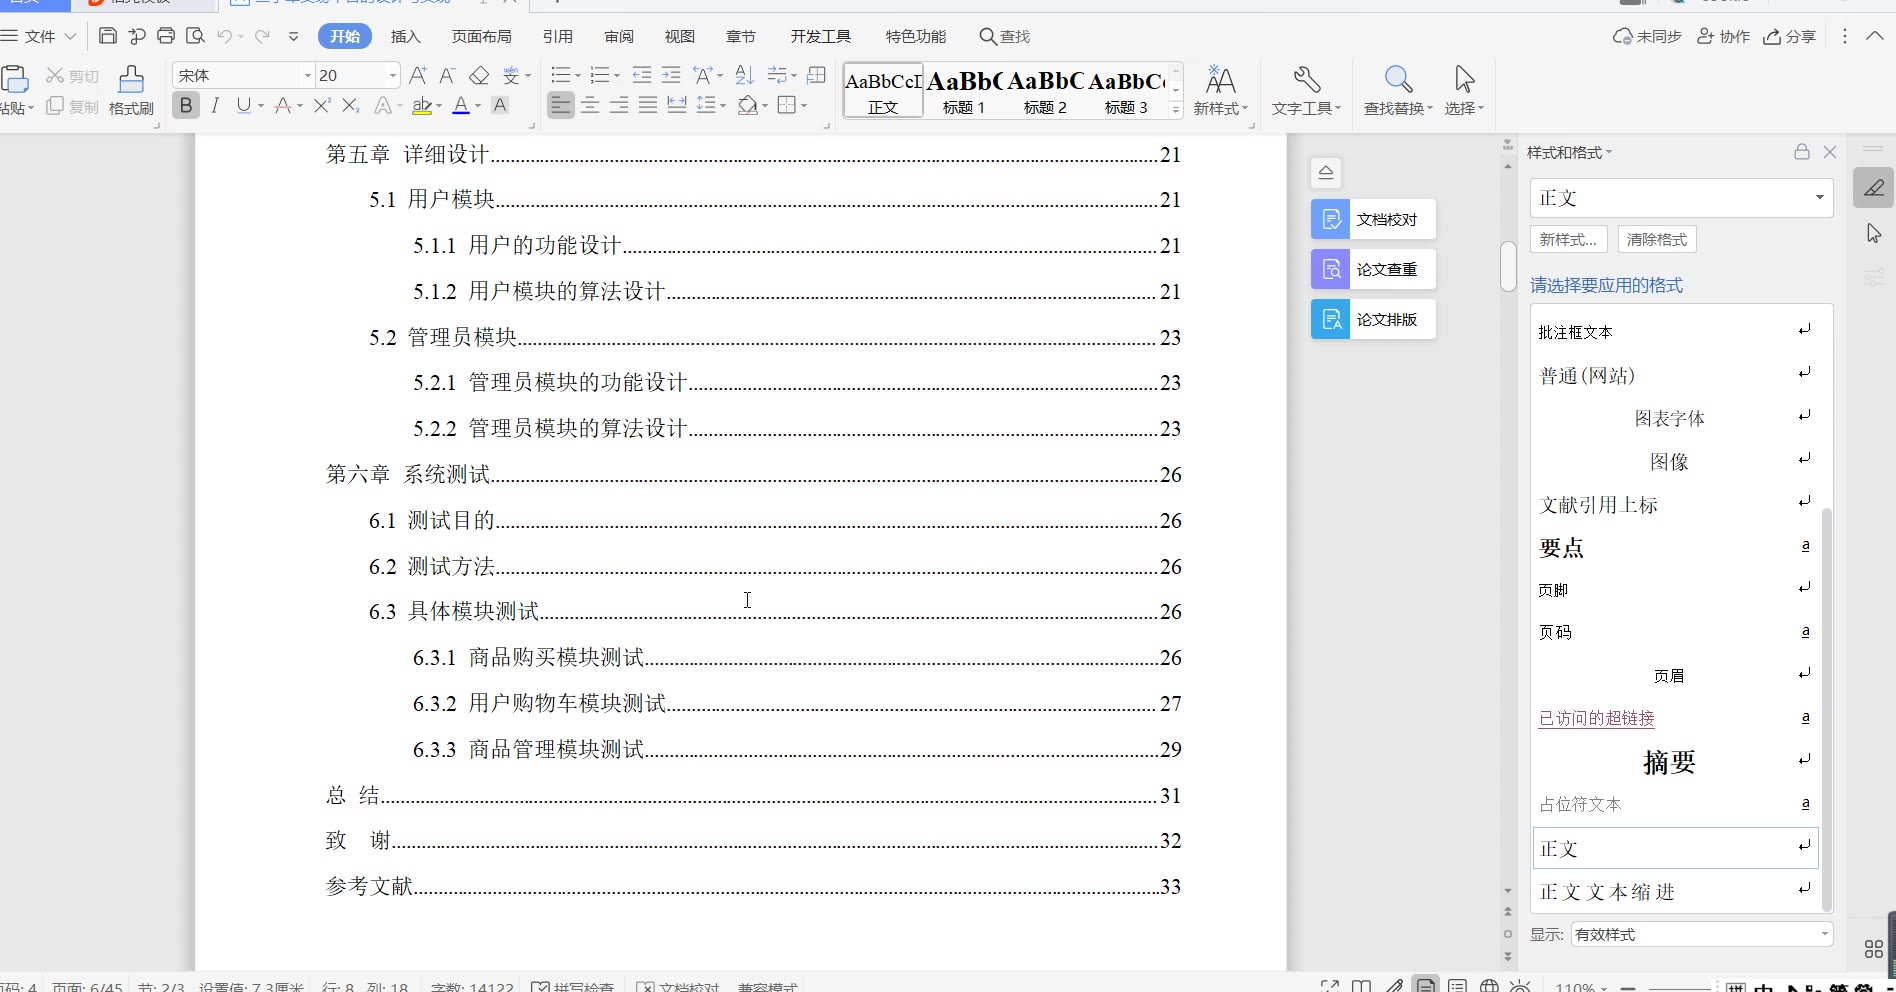Expand the bullet list dropdown arrow
1896x992 pixels.
pos(577,76)
